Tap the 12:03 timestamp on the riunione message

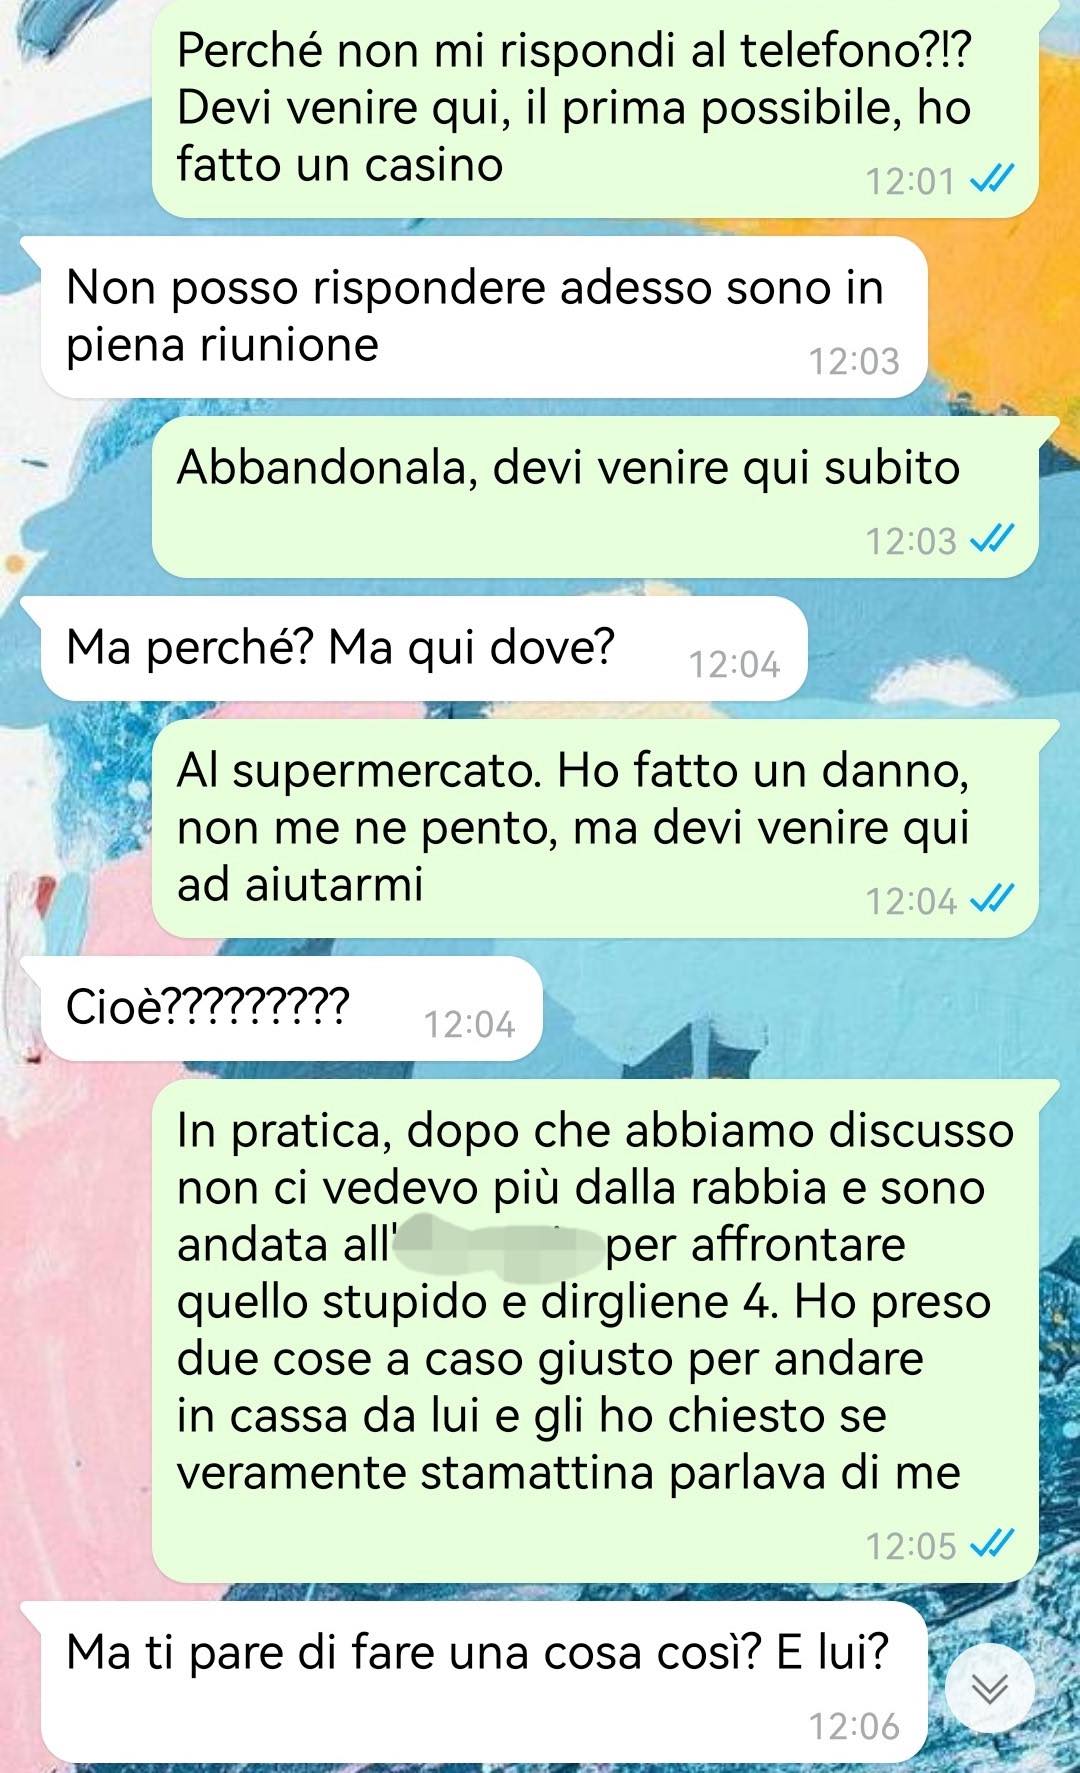pyautogui.click(x=854, y=361)
